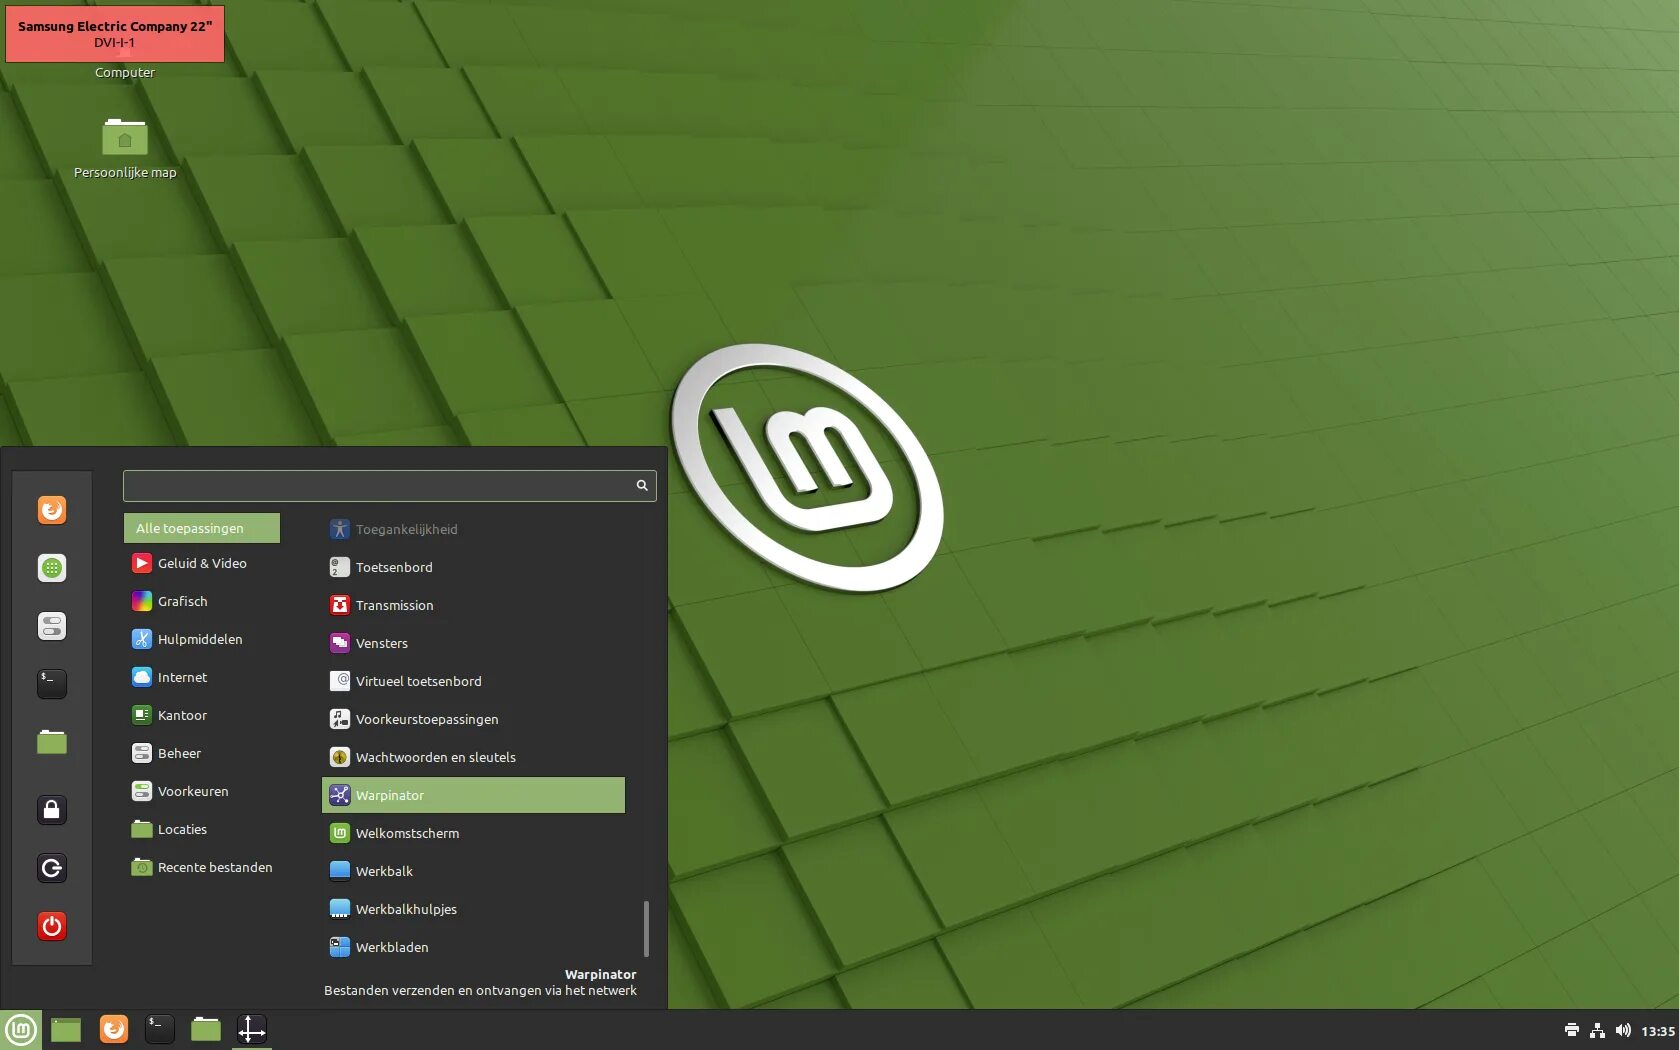Show Alle toepassingen
1679x1050 pixels.
click(x=201, y=528)
